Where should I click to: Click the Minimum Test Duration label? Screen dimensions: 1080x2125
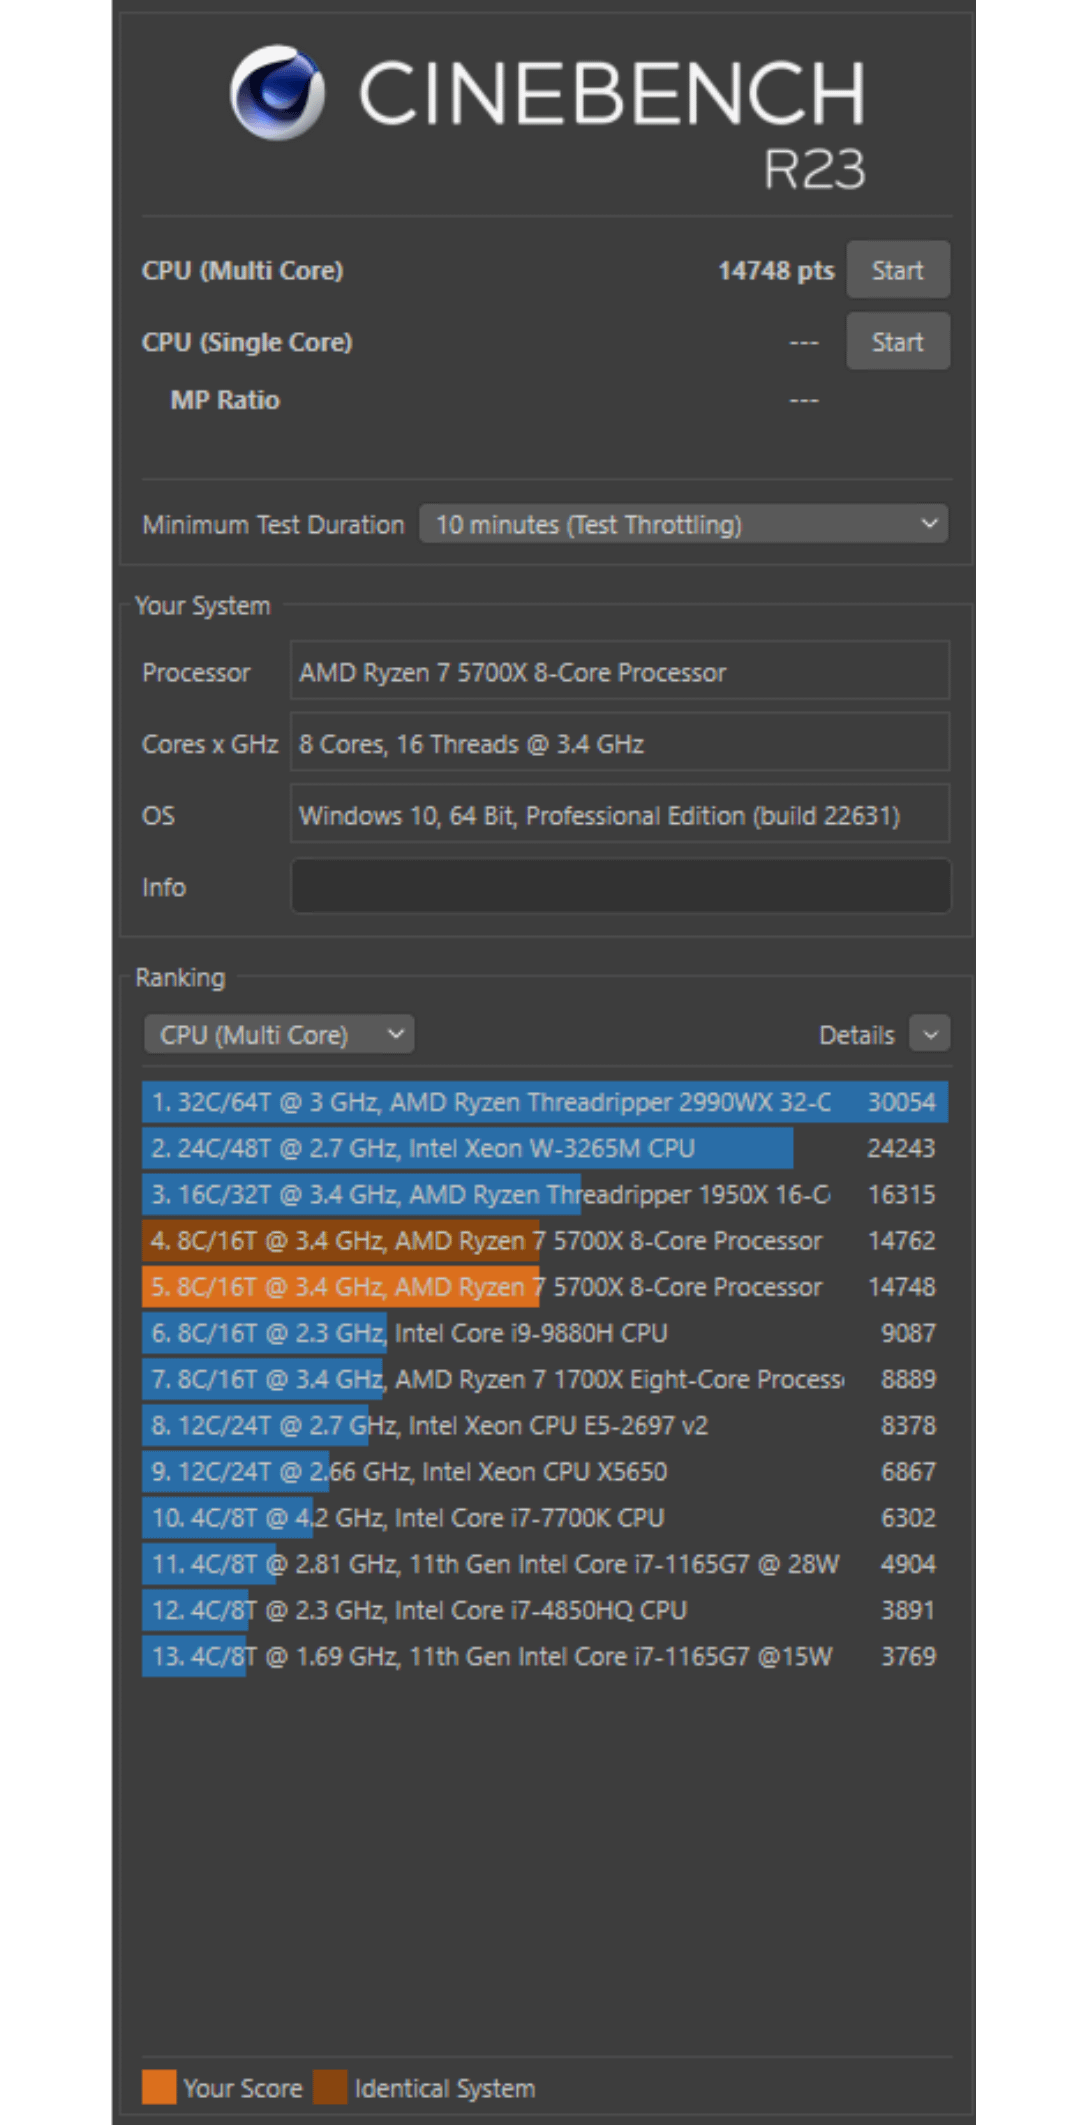[x=273, y=525]
